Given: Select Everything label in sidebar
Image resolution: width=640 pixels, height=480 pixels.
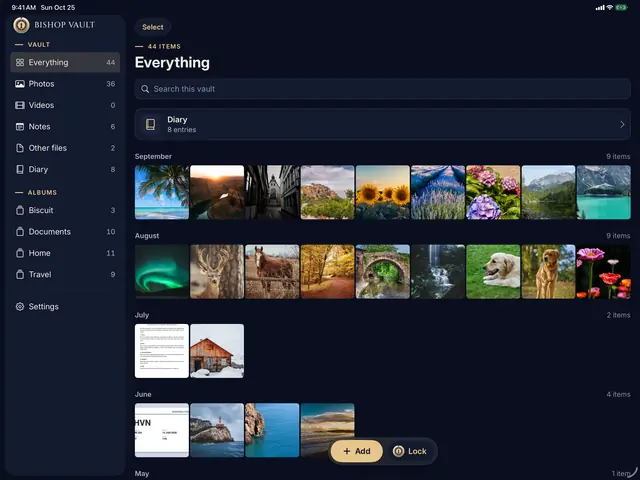Looking at the screenshot, I should [48, 62].
